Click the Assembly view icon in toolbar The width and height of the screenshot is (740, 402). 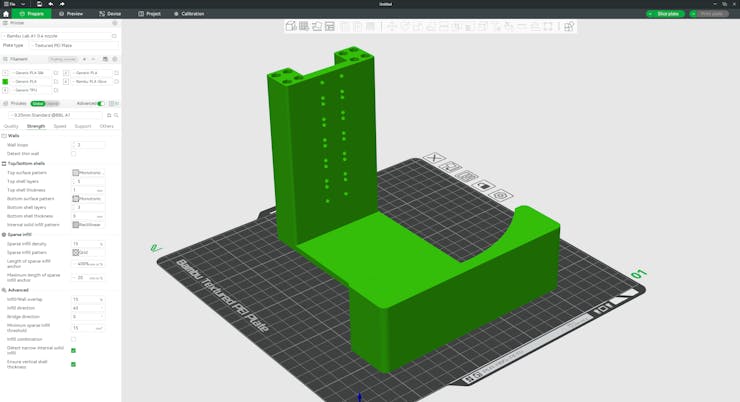pos(569,26)
